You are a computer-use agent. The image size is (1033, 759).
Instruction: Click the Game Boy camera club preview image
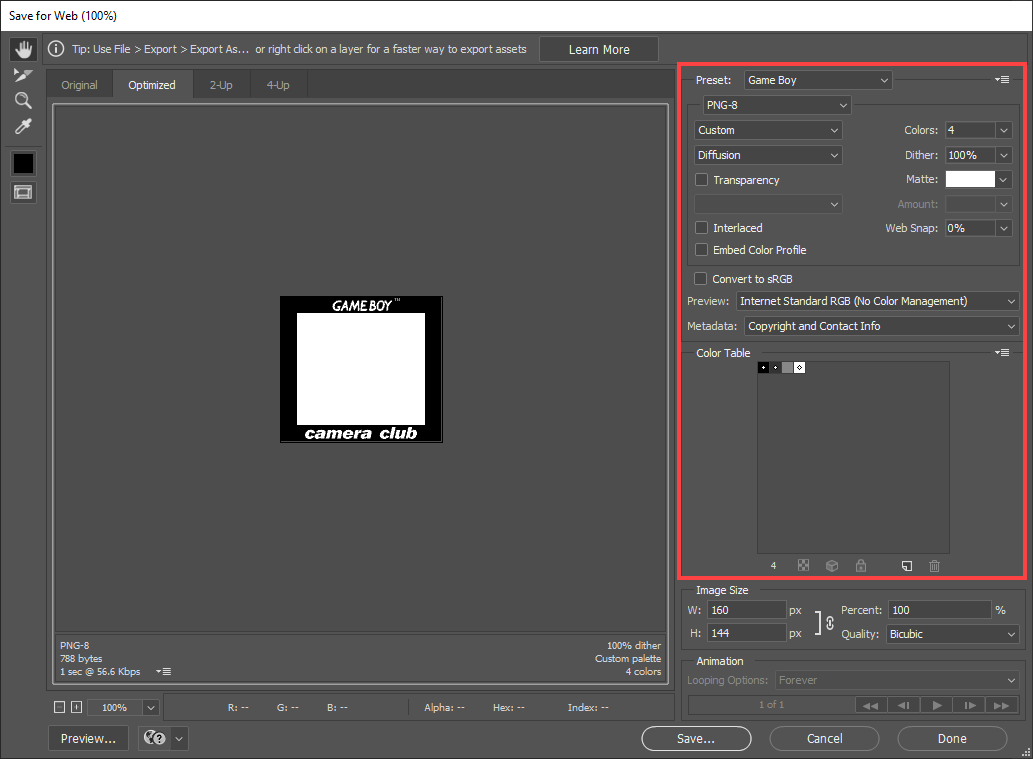[x=361, y=369]
